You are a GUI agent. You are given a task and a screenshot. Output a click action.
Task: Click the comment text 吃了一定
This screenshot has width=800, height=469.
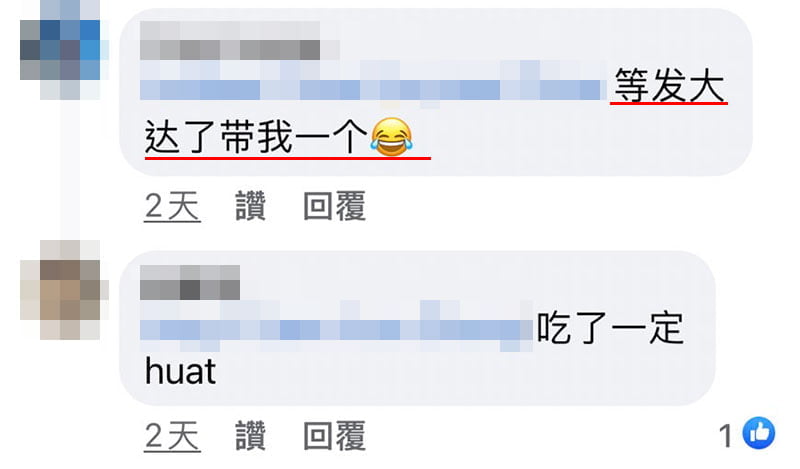click(610, 328)
